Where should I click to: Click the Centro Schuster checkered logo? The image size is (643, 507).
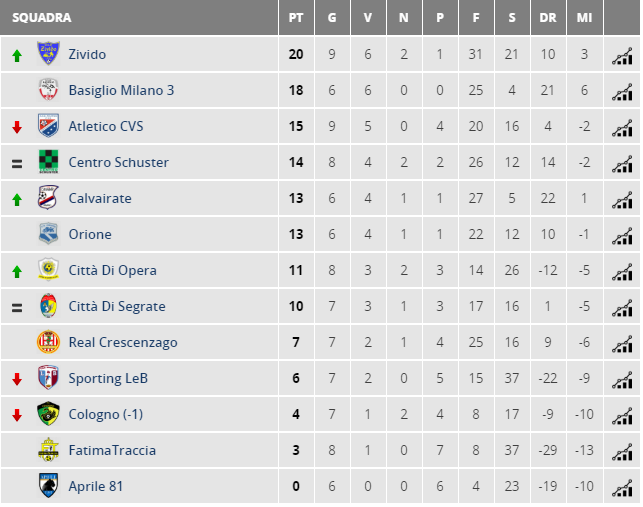tap(48, 162)
